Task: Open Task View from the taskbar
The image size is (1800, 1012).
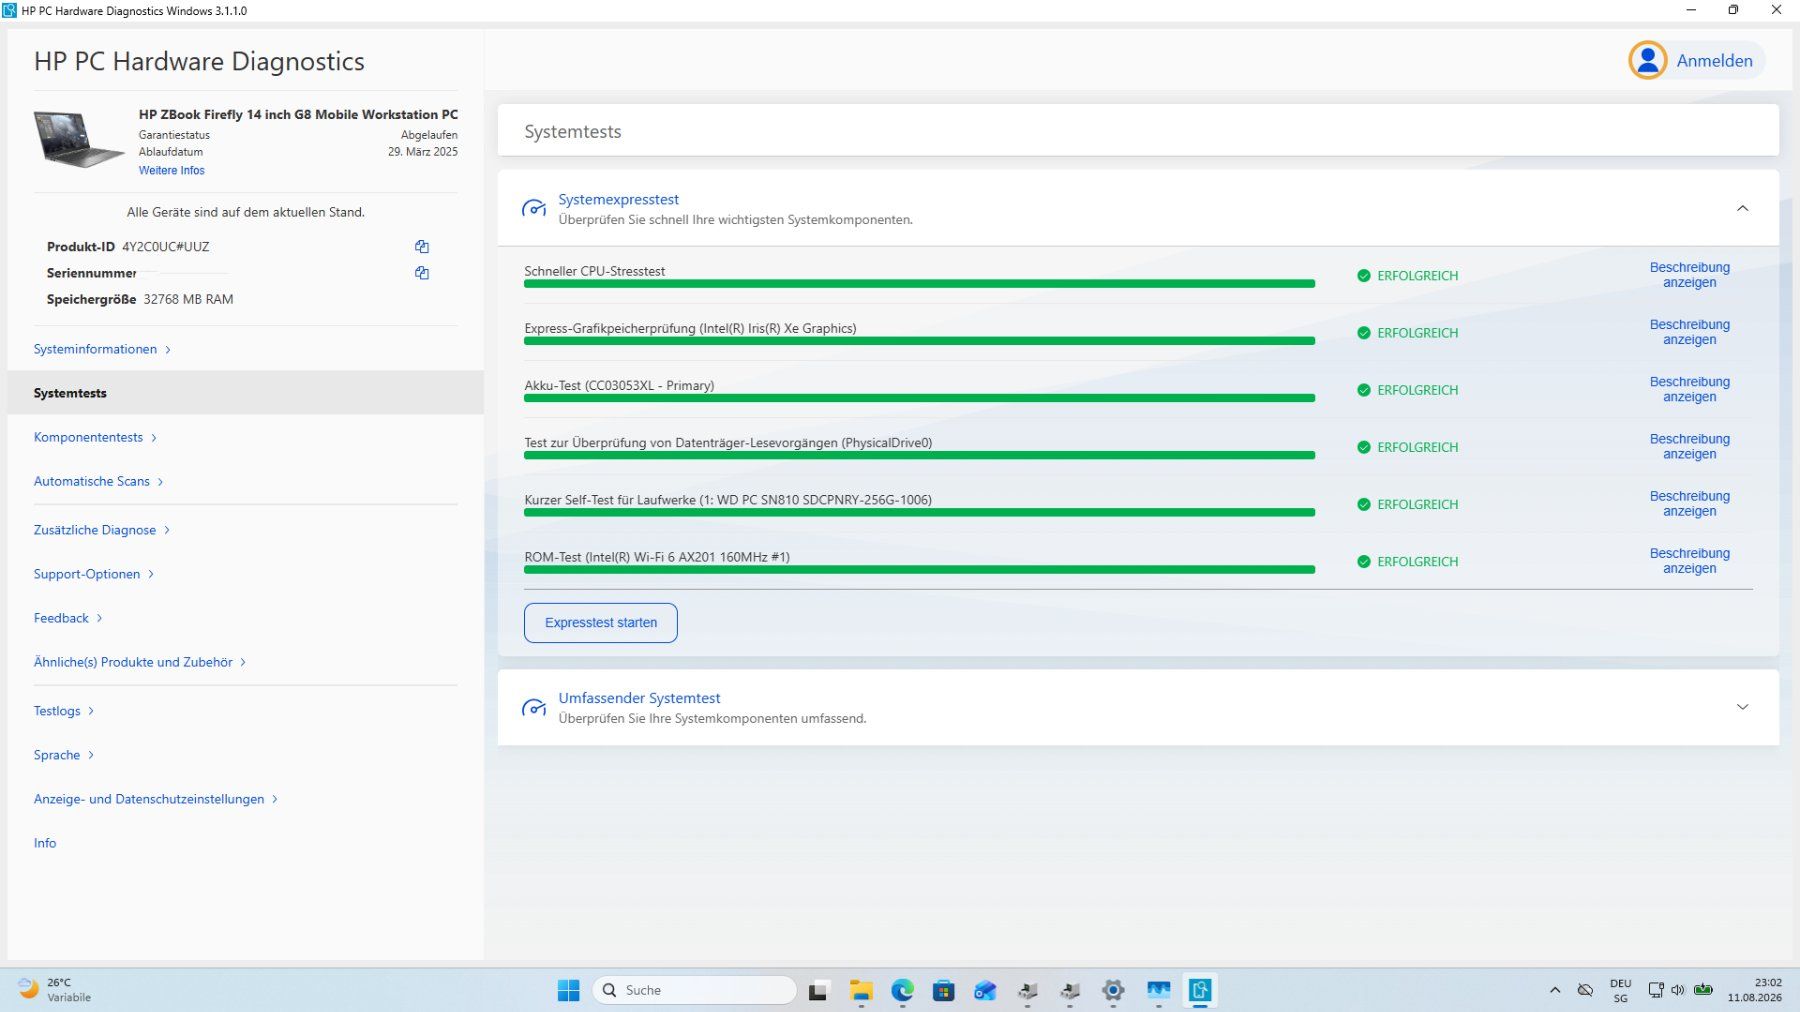Action: click(x=818, y=991)
